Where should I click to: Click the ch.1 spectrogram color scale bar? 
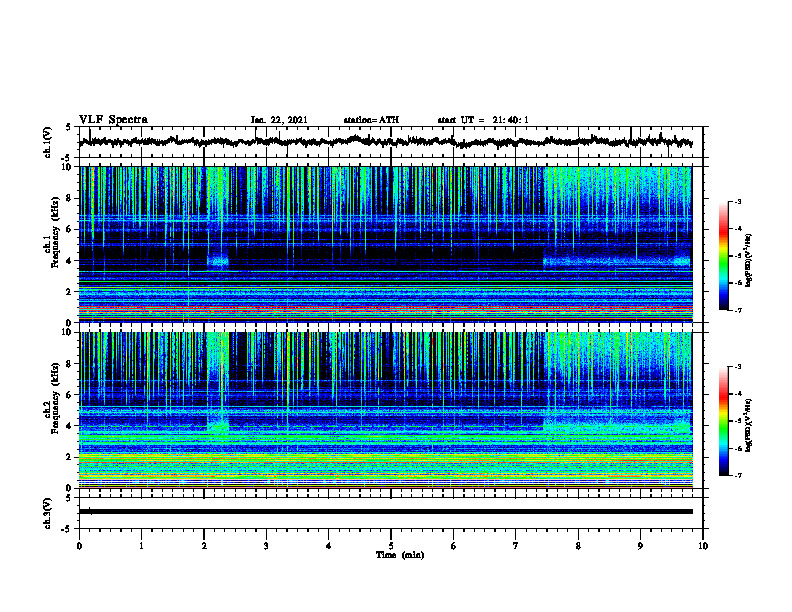pyautogui.click(x=724, y=256)
